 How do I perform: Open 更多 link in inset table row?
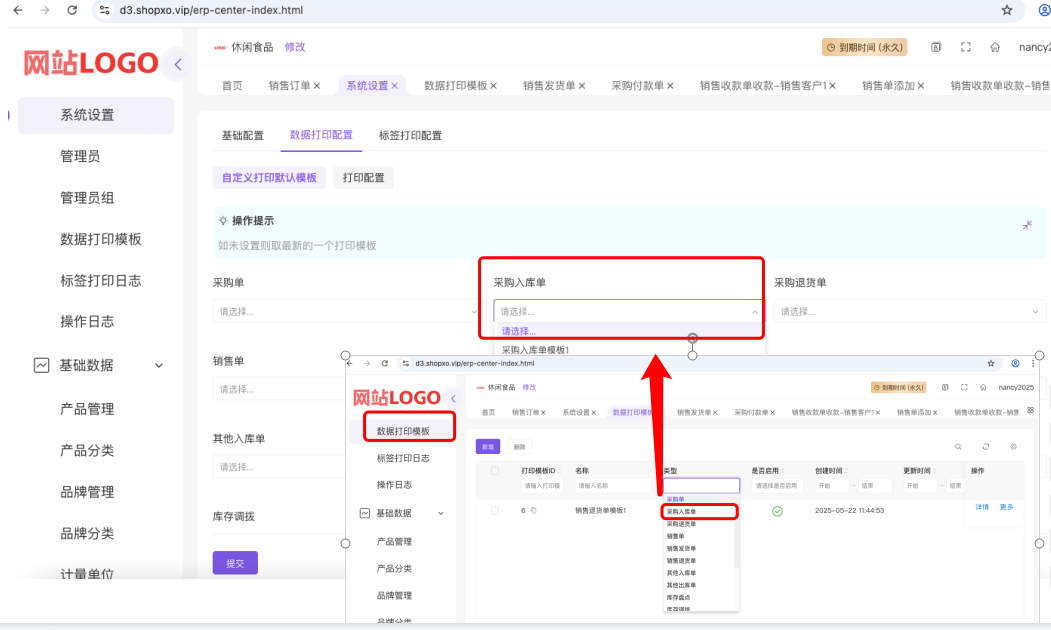pyautogui.click(x=1007, y=507)
